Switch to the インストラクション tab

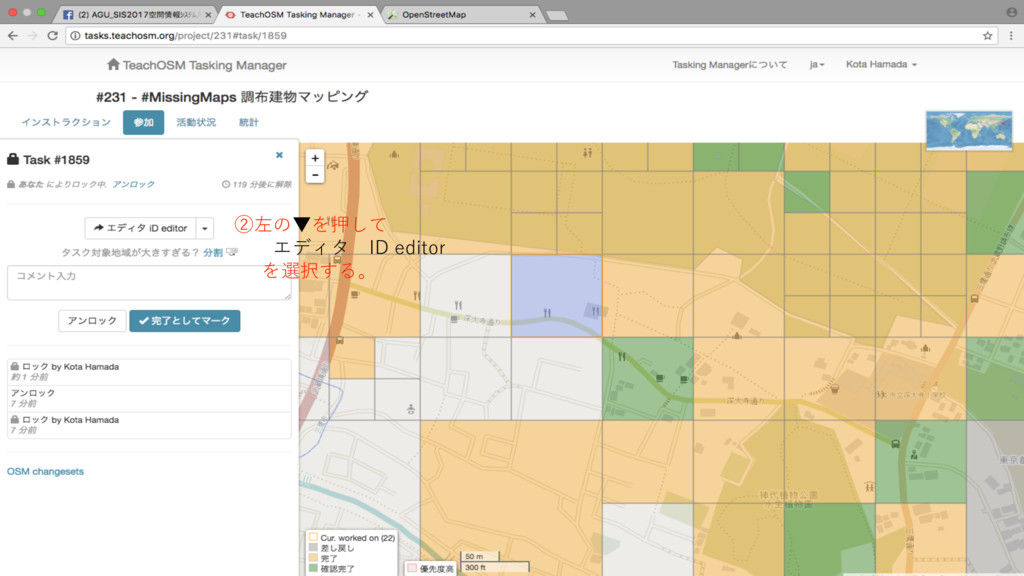pos(66,122)
